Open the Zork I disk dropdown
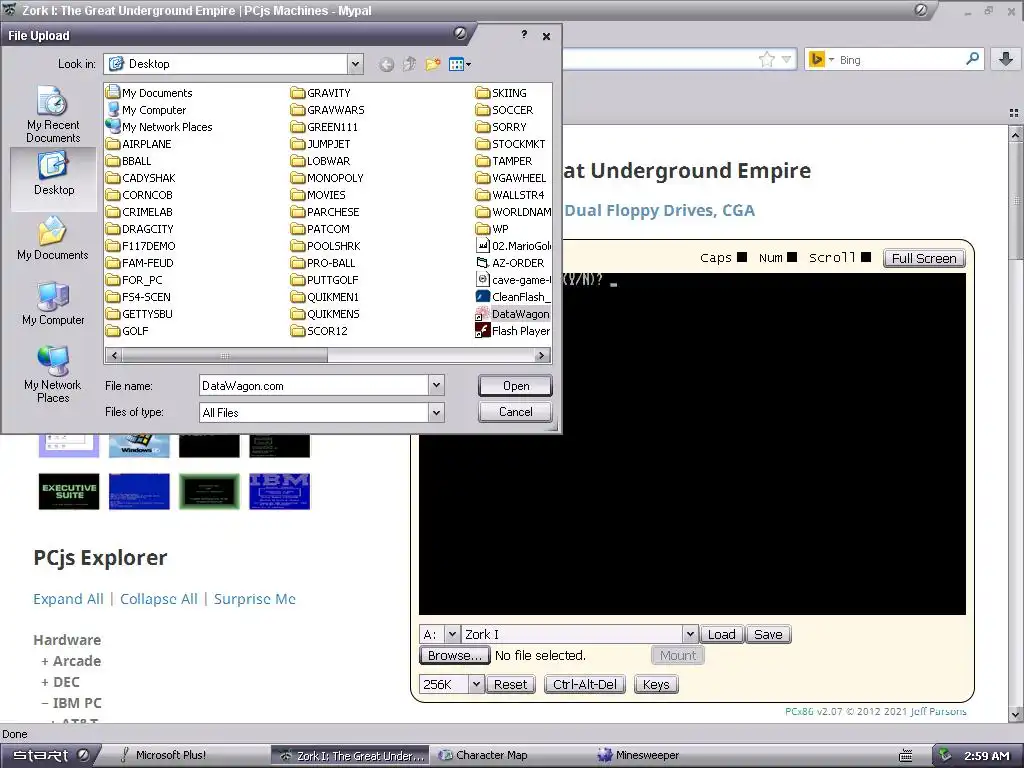The image size is (1024, 768). [x=690, y=634]
